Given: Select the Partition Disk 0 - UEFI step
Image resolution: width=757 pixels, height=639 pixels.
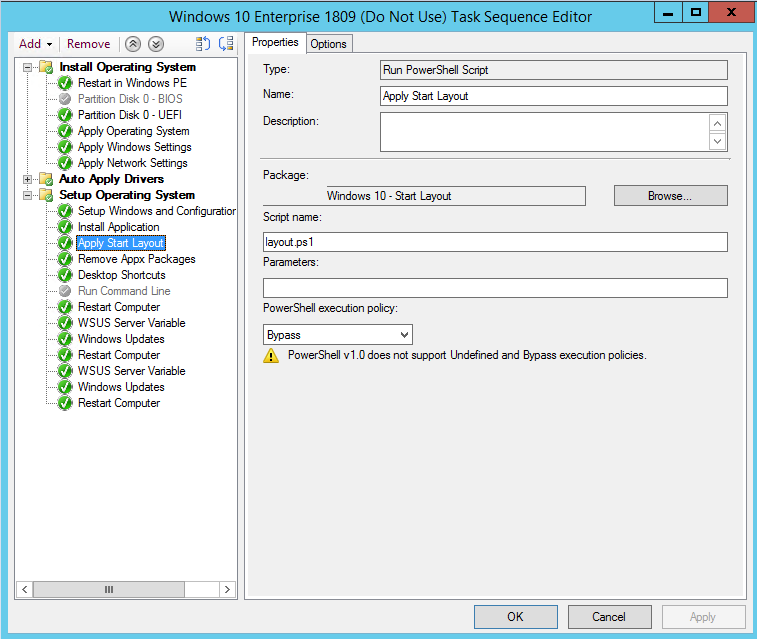Looking at the screenshot, I should pos(130,115).
